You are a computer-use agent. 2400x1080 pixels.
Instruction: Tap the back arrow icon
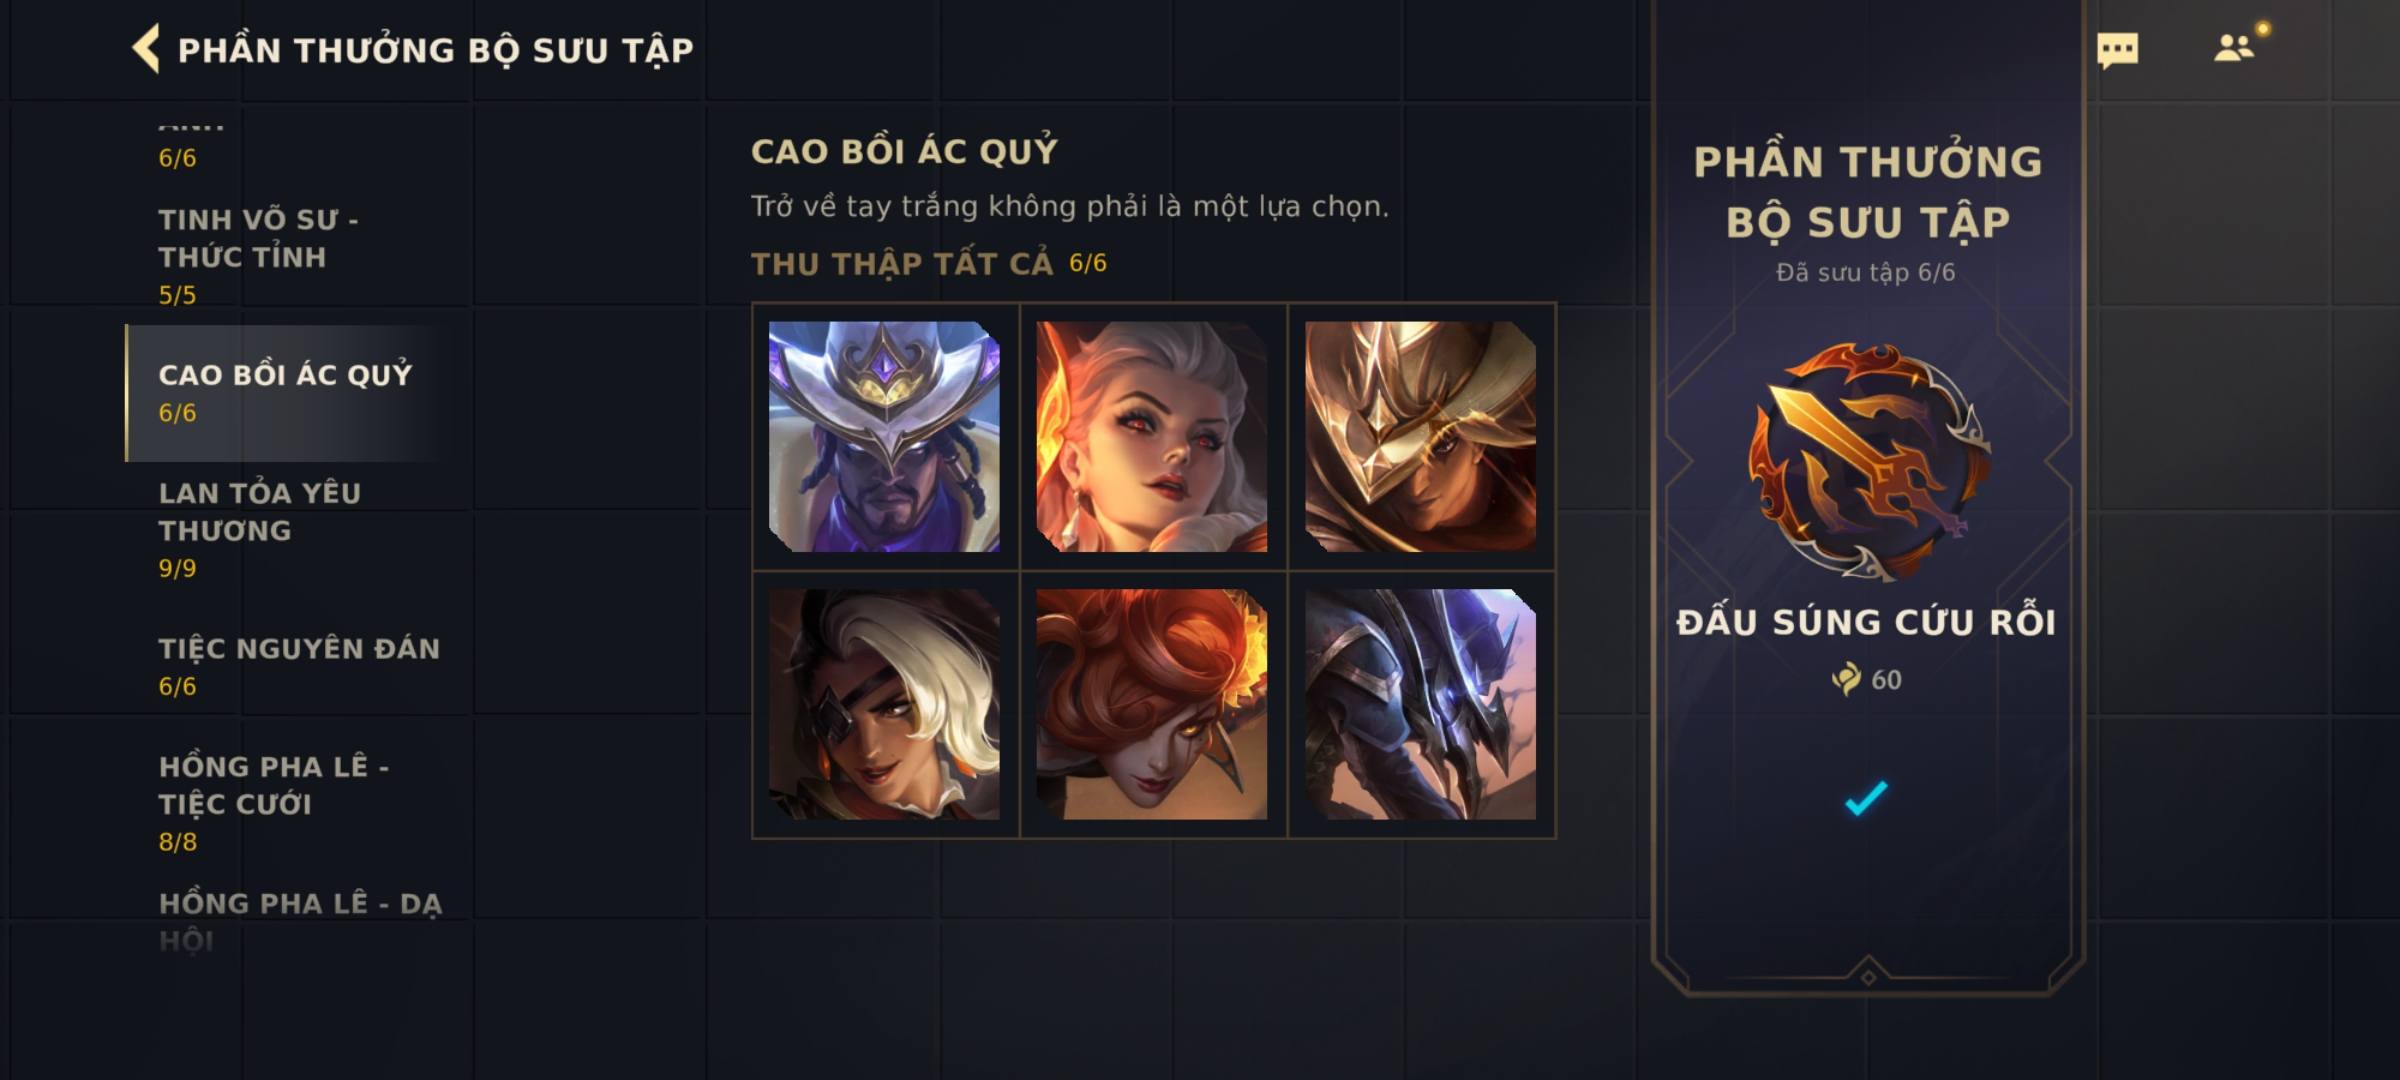click(146, 49)
